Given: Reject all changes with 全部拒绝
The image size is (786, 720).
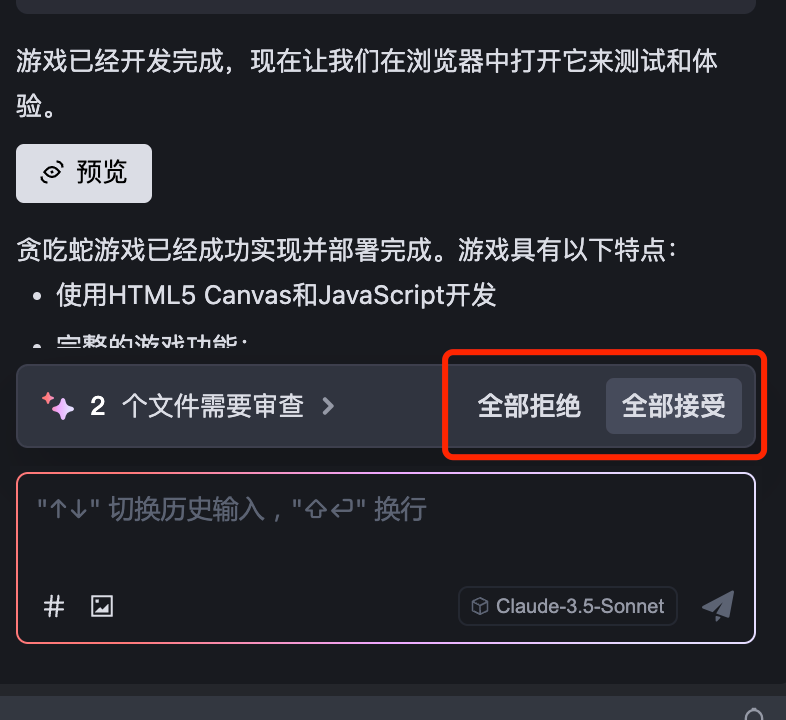Looking at the screenshot, I should 529,406.
